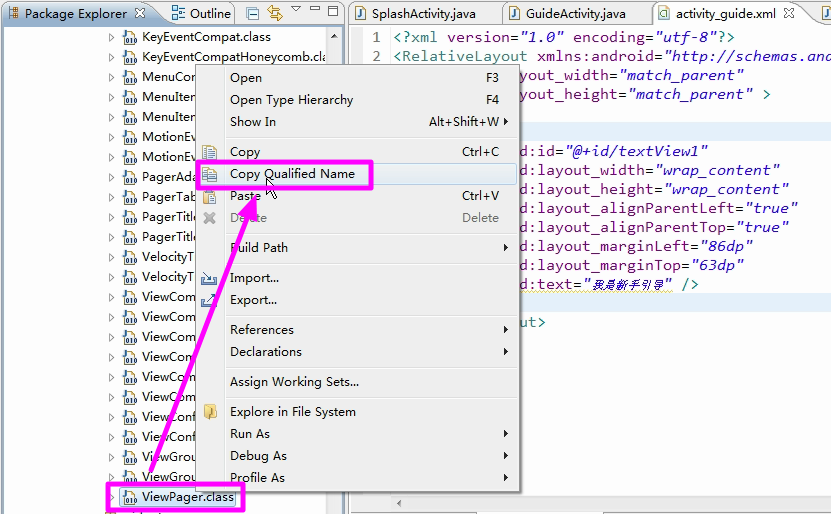Click the Import icon in context menu
This screenshot has width=831, height=514.
[x=210, y=278]
